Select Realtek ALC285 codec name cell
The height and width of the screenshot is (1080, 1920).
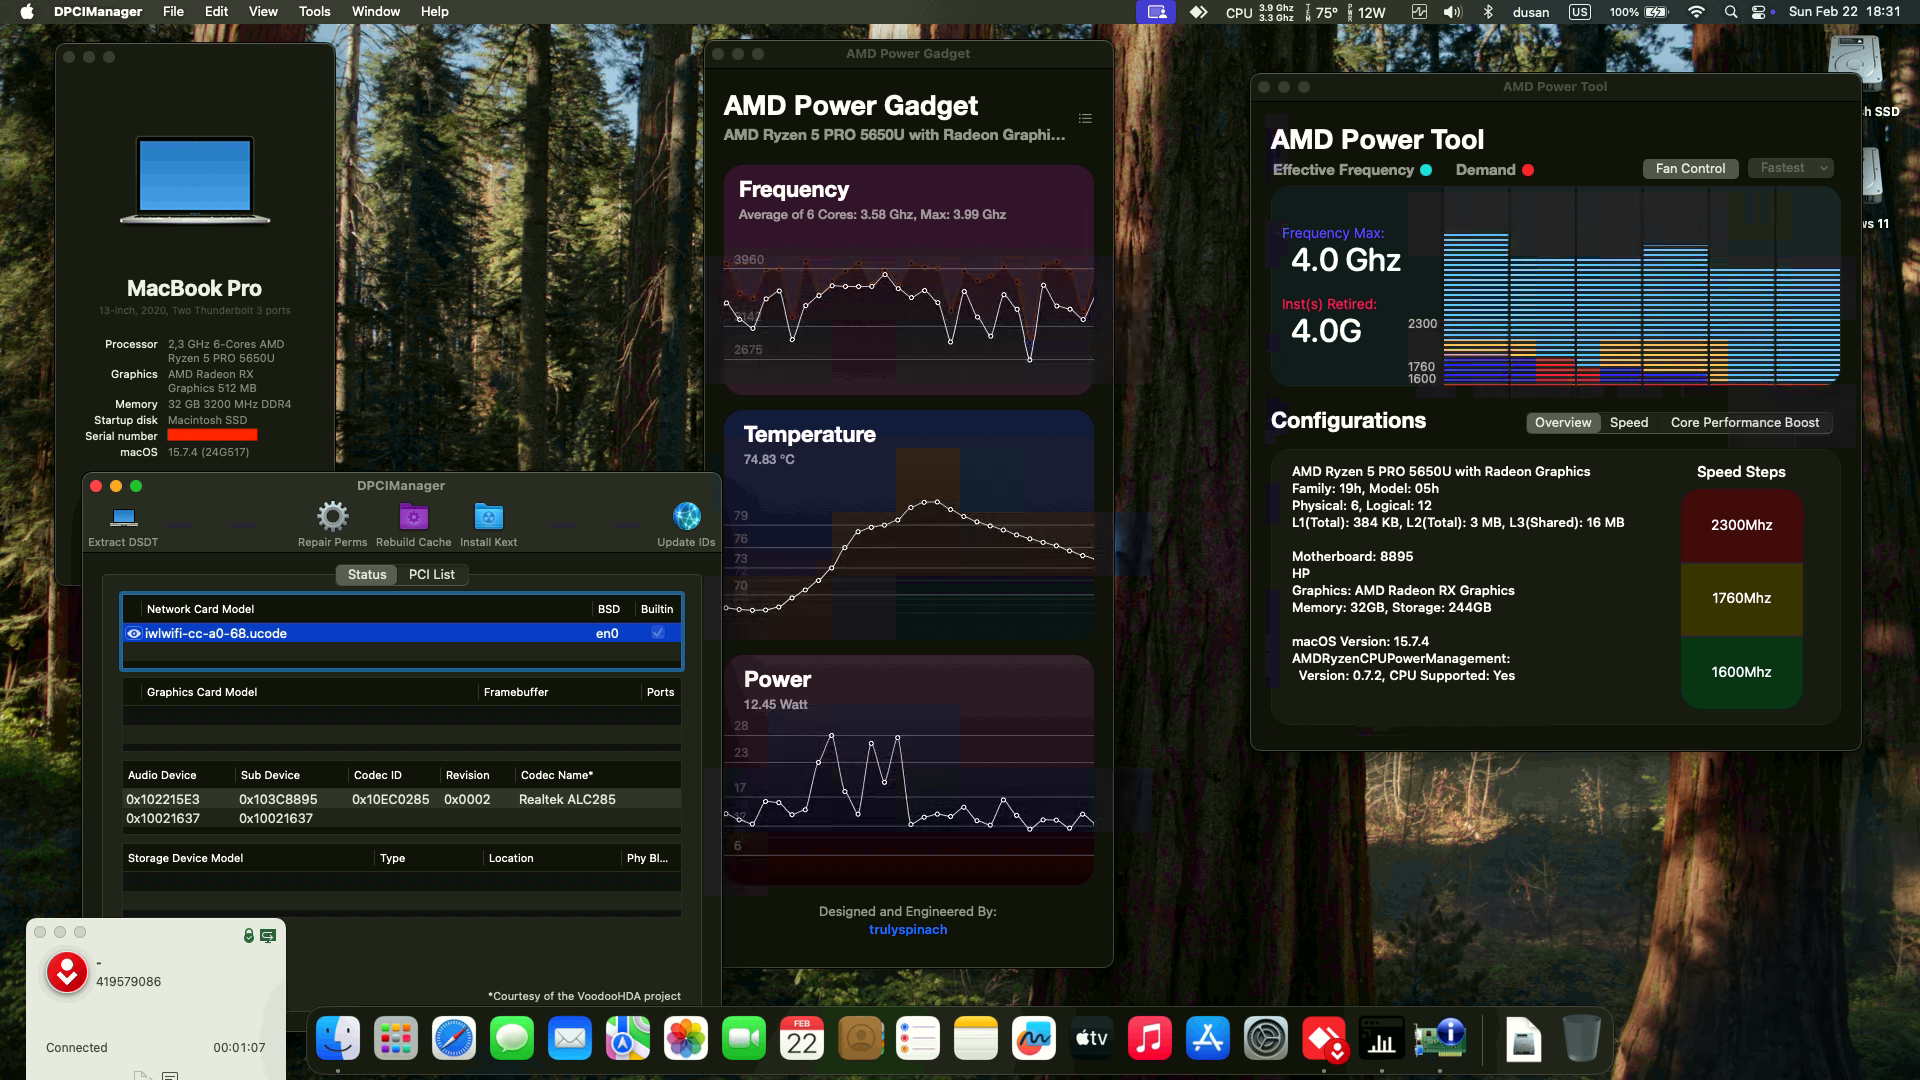[x=567, y=799]
